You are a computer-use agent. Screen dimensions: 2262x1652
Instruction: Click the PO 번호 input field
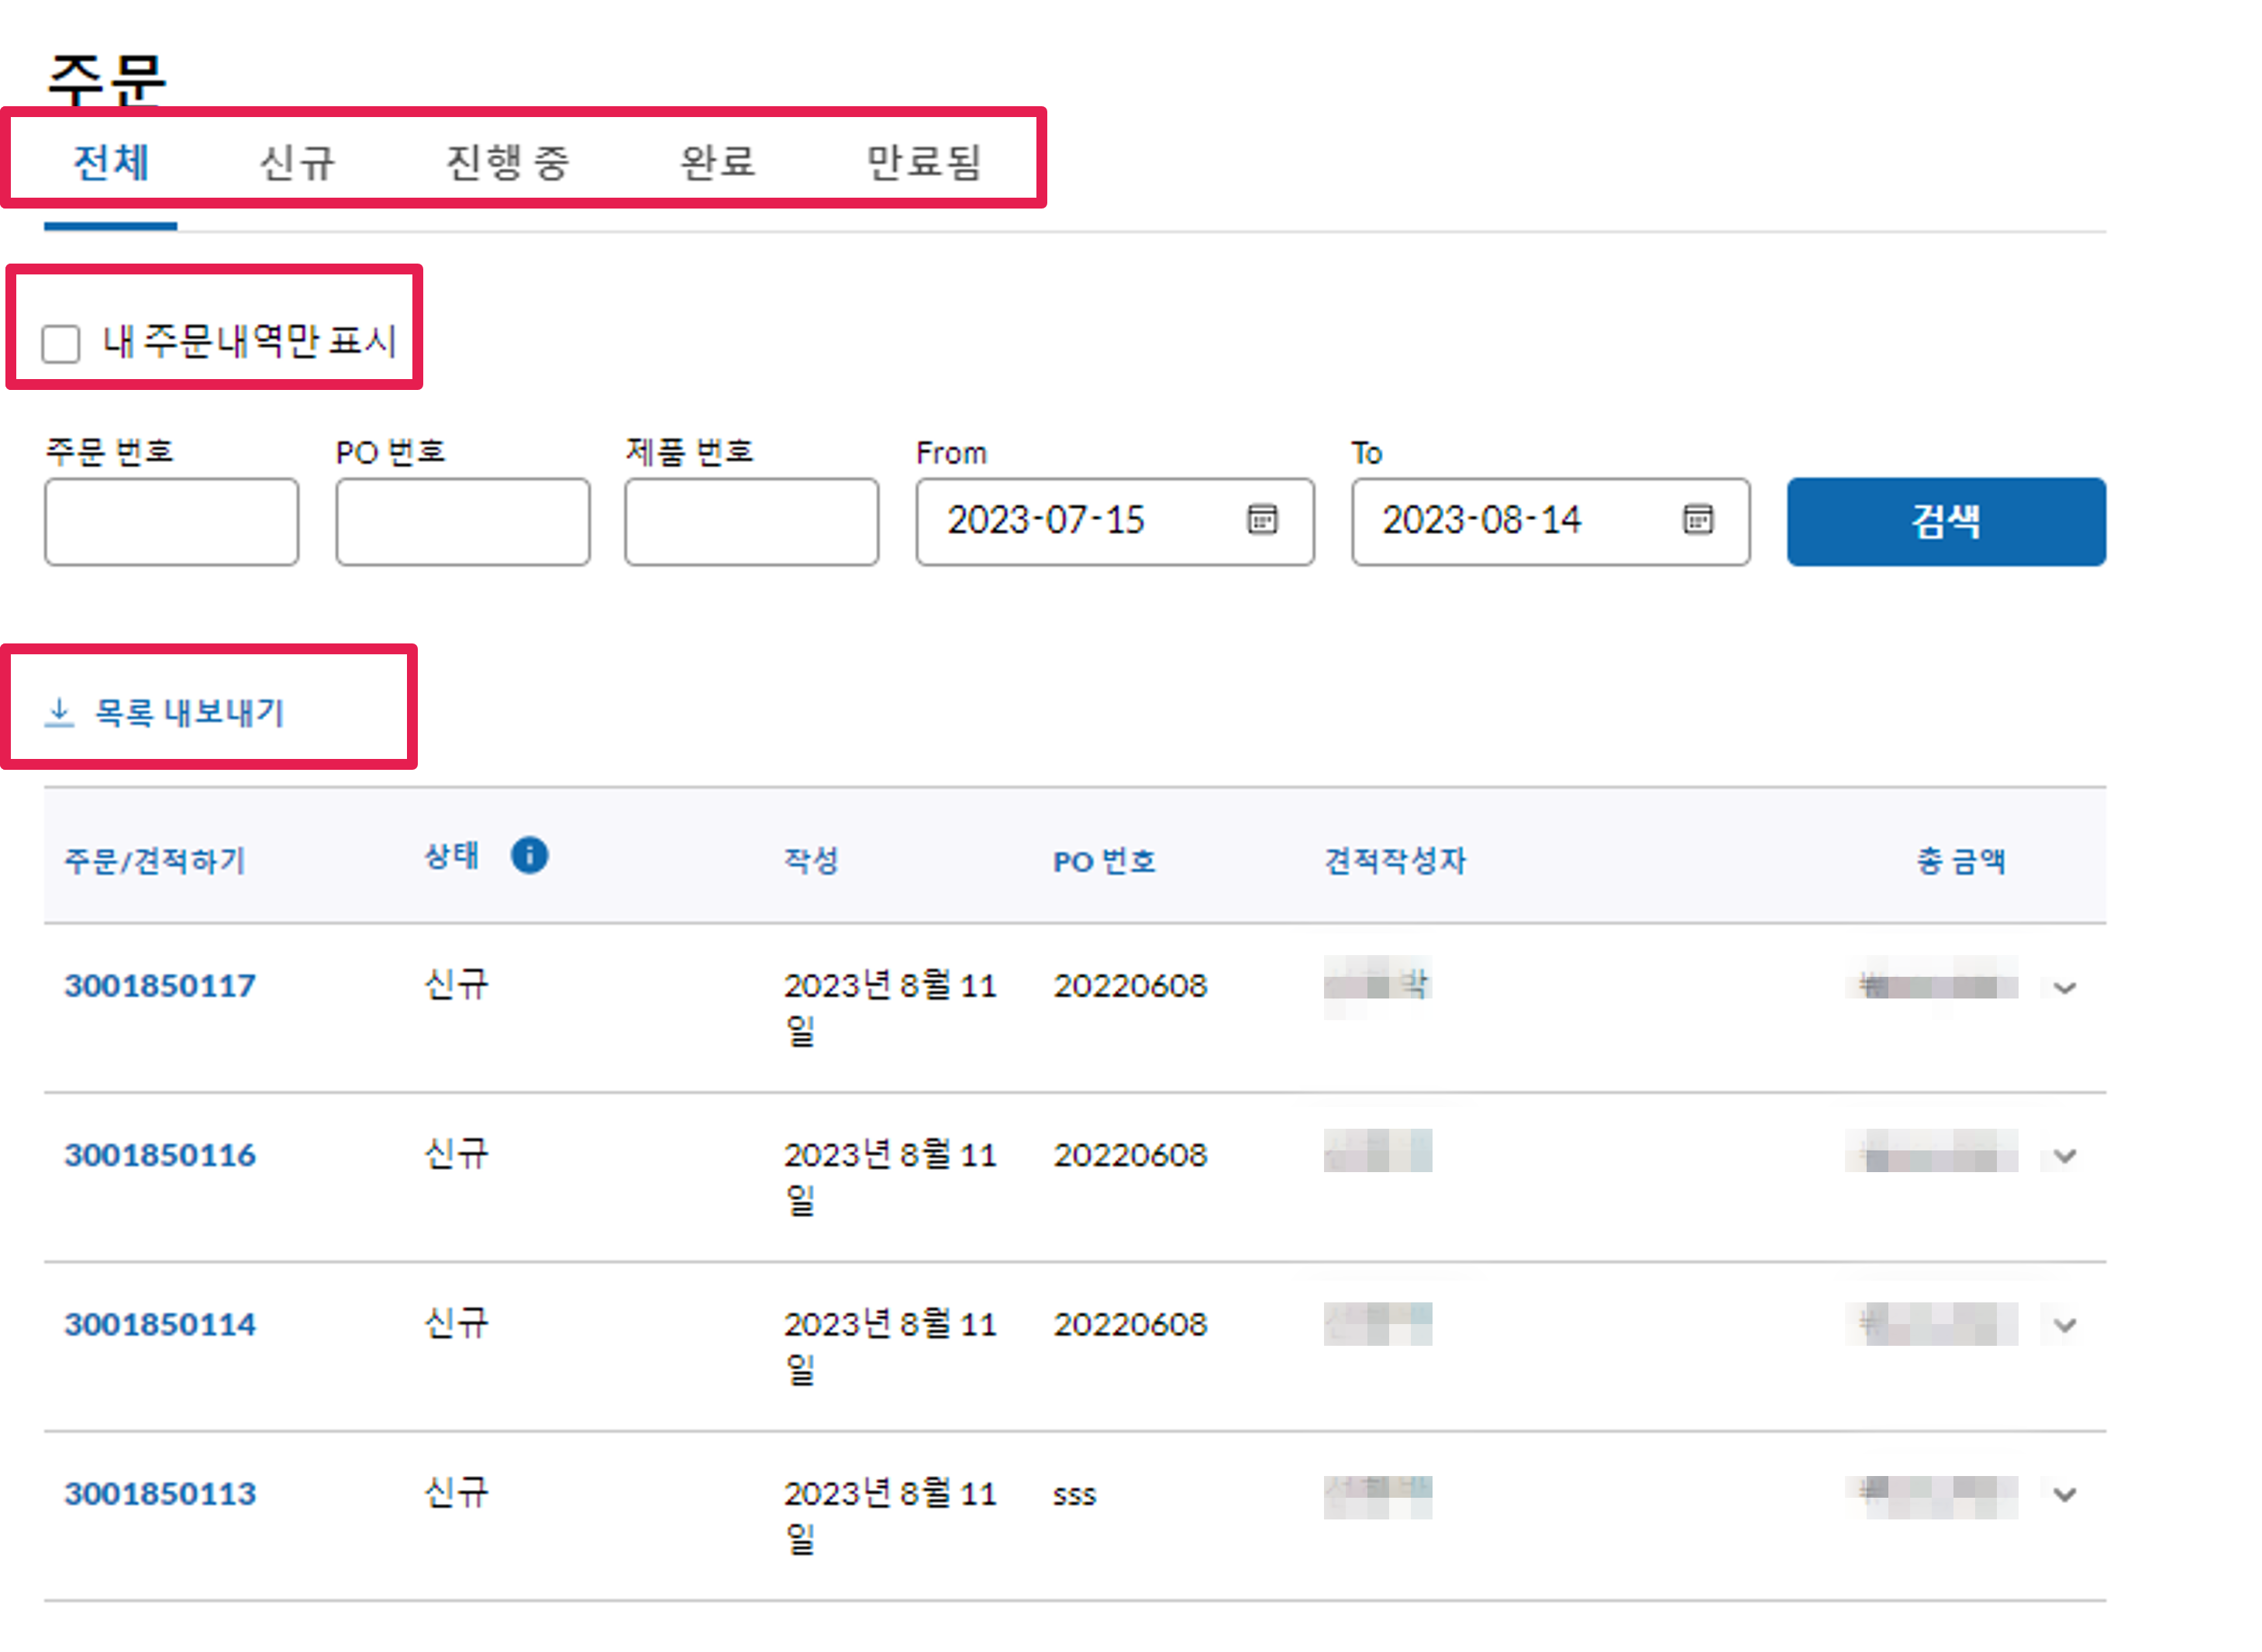(x=462, y=522)
